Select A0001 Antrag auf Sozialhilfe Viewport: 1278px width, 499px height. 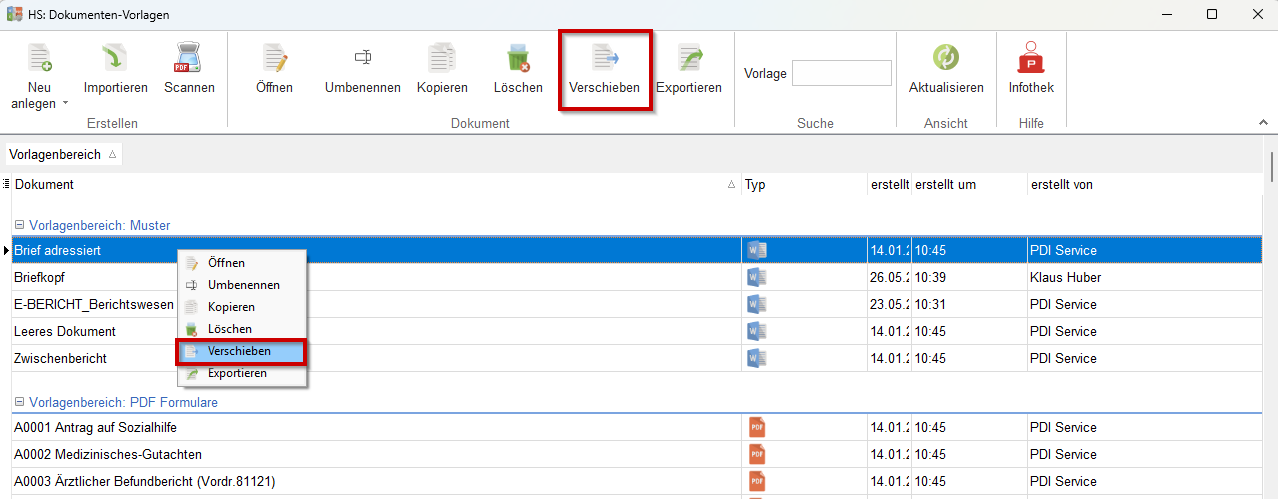639,427
